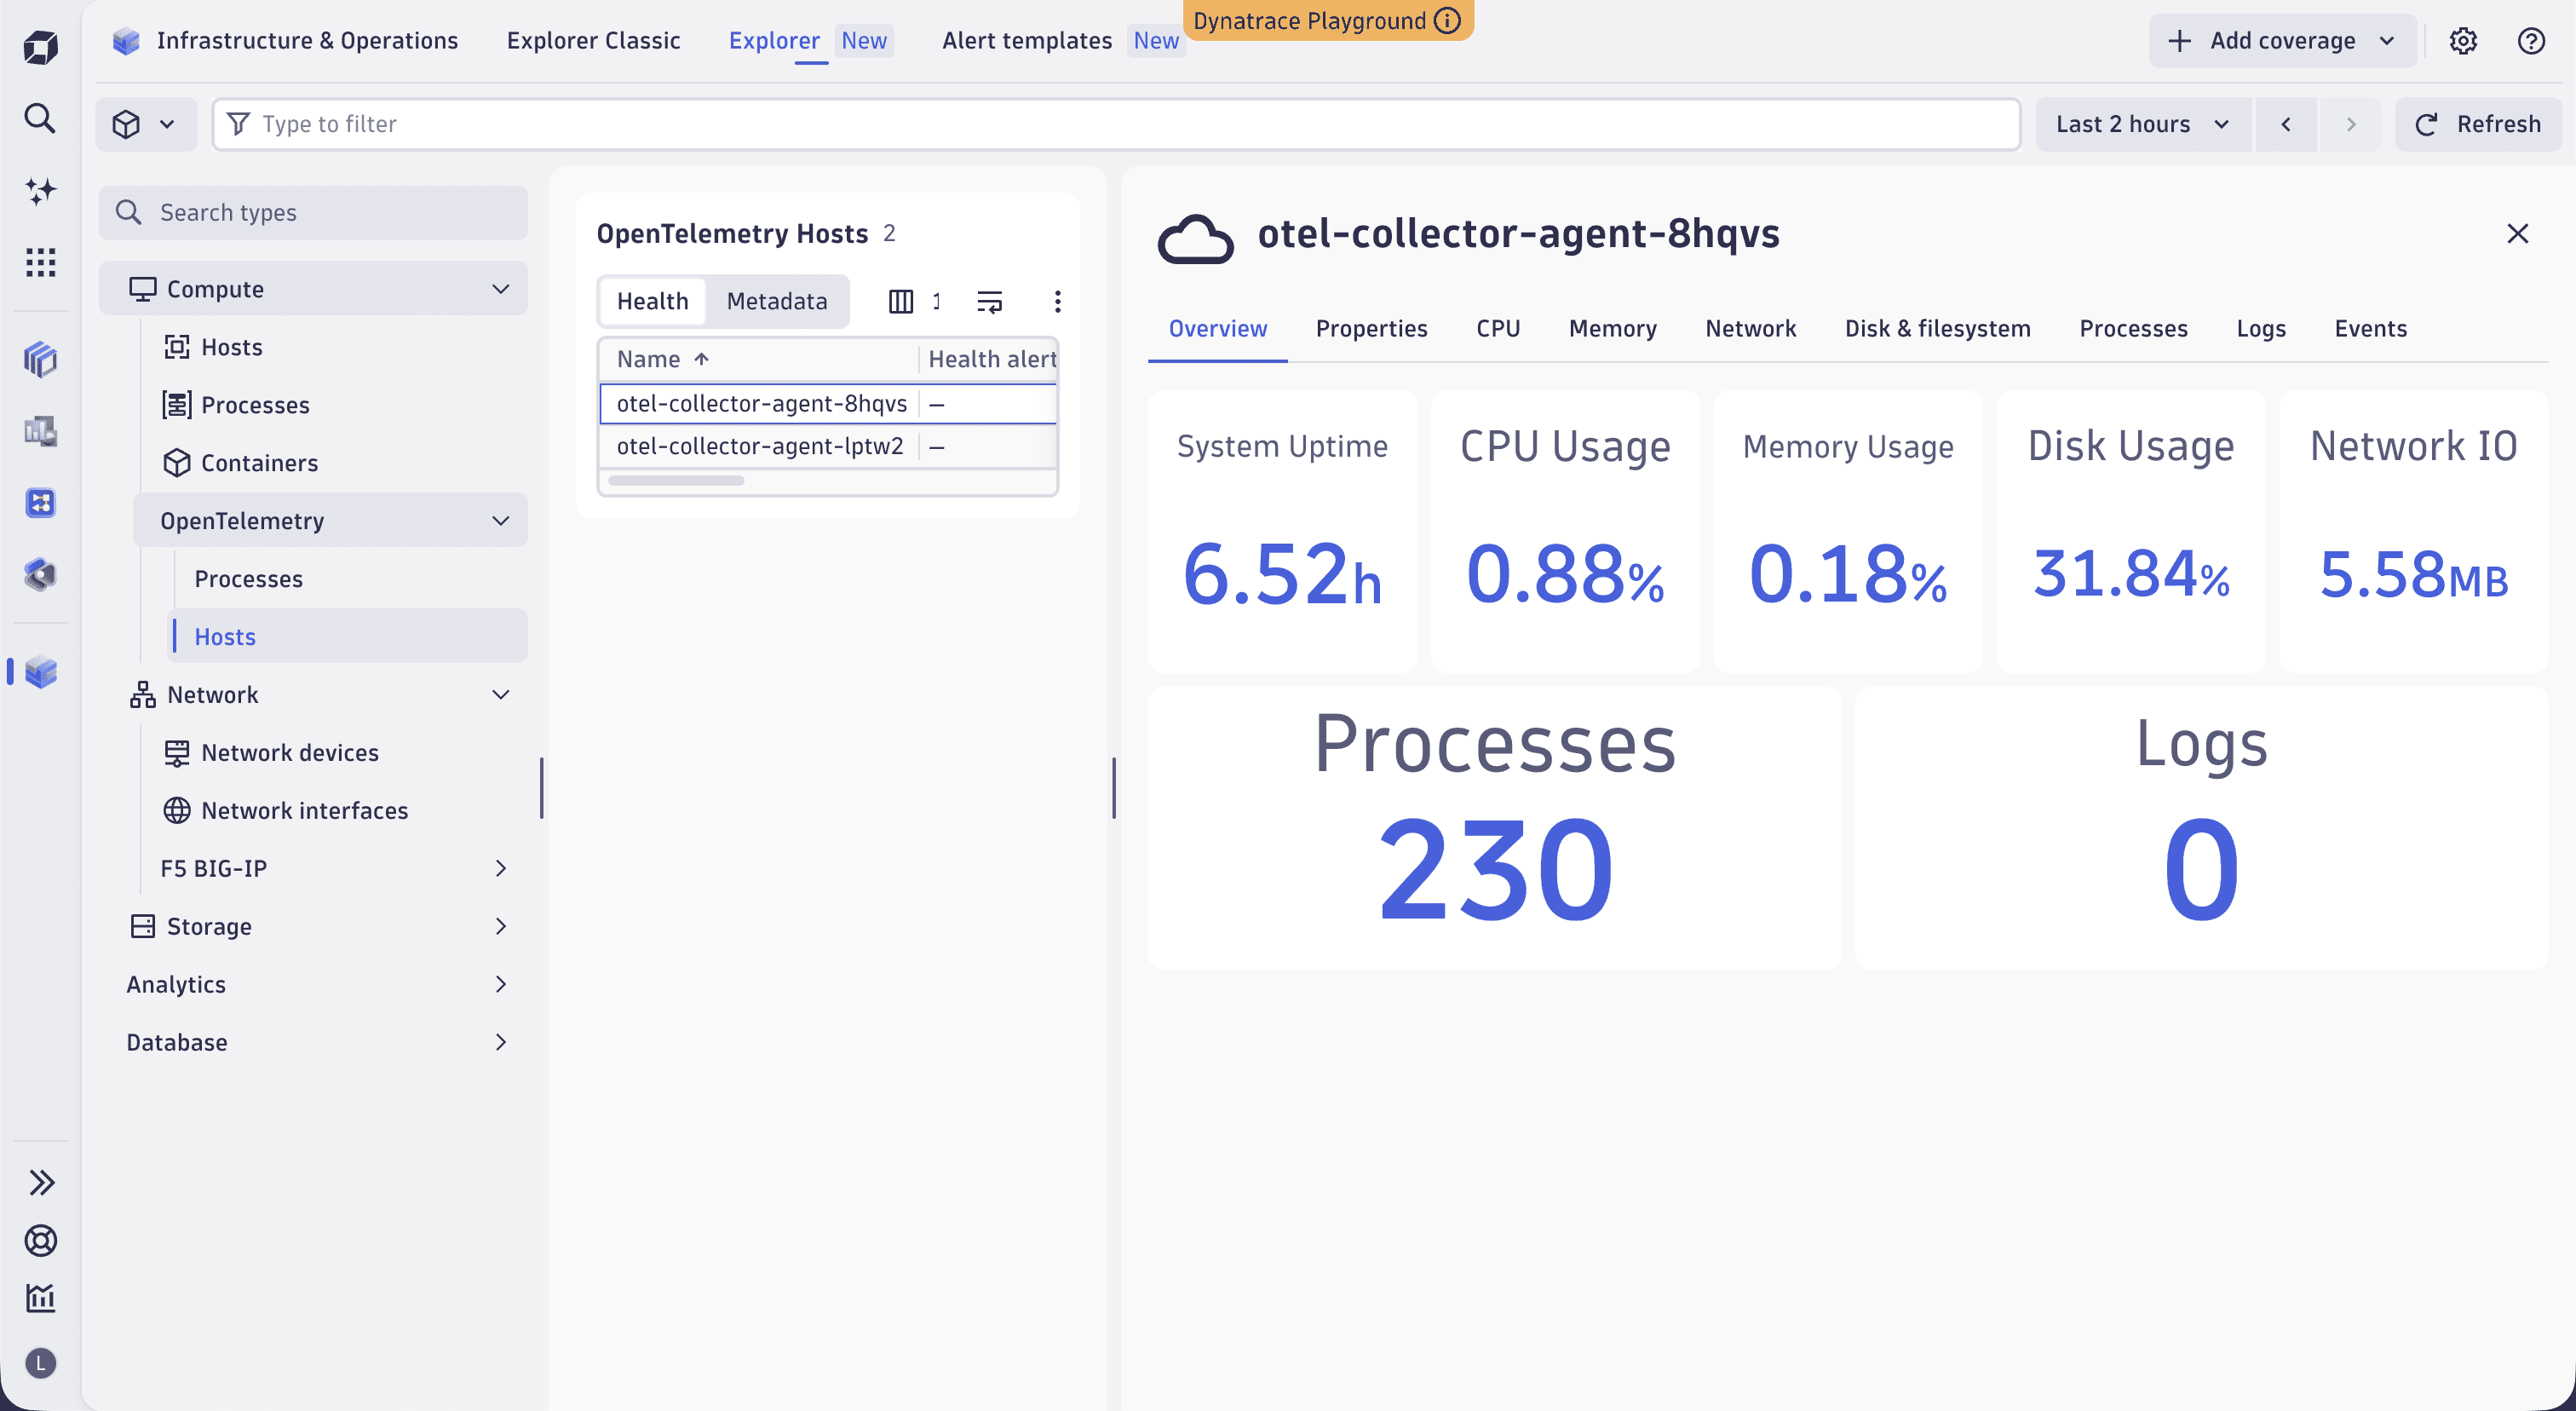Open the blue square app icon in left rail
Viewport: 2576px width, 1411px height.
pos(40,503)
